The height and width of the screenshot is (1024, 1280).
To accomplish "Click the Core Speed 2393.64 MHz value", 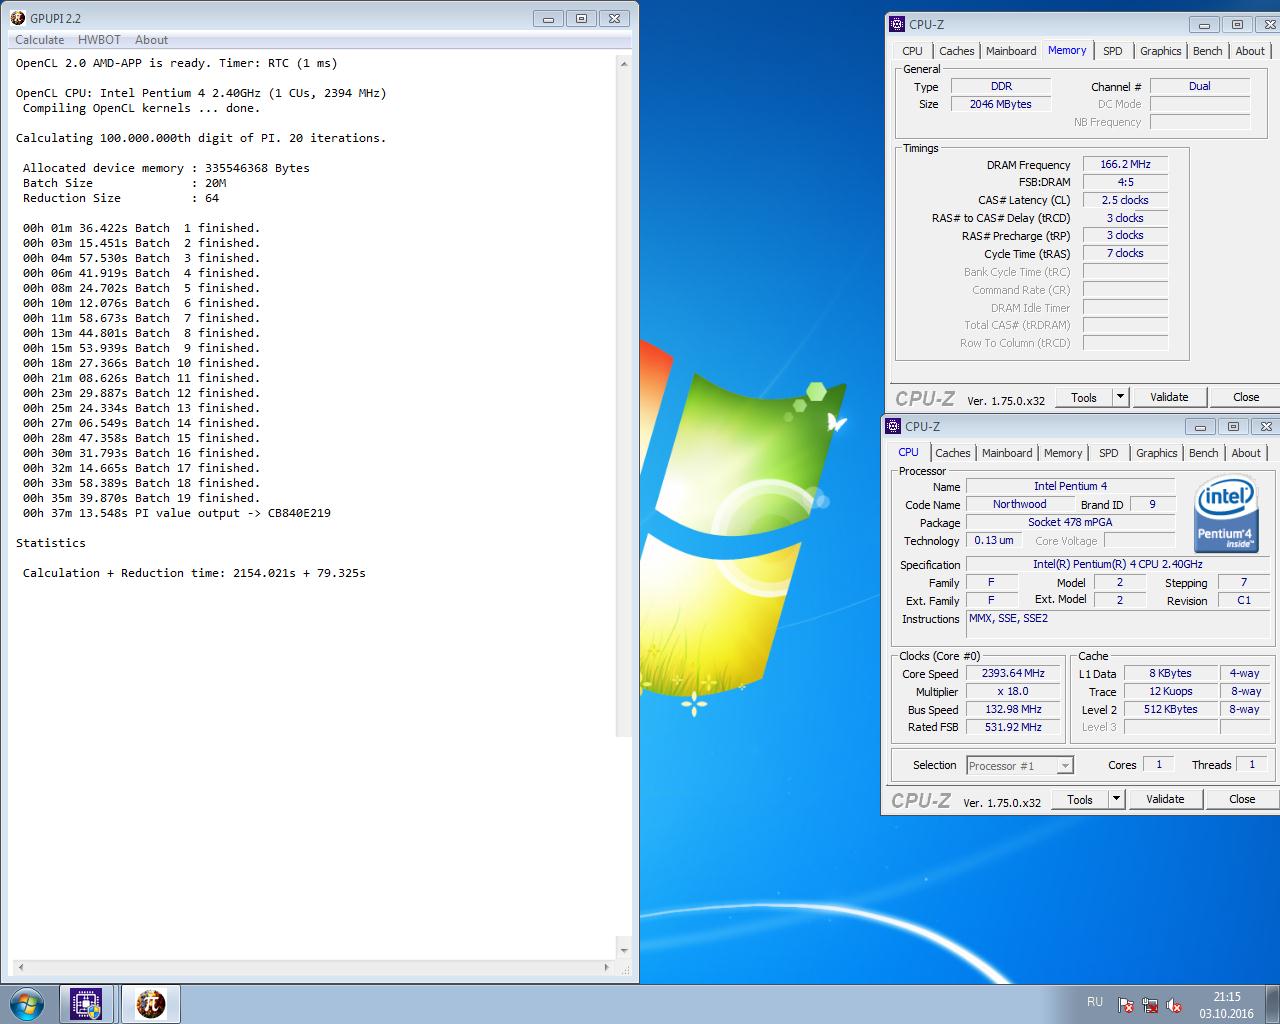I will (1013, 673).
